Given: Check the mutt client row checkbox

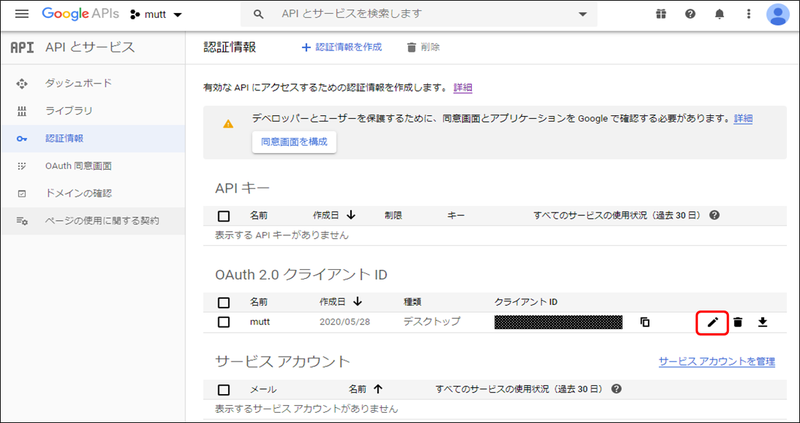Looking at the screenshot, I should [x=223, y=322].
